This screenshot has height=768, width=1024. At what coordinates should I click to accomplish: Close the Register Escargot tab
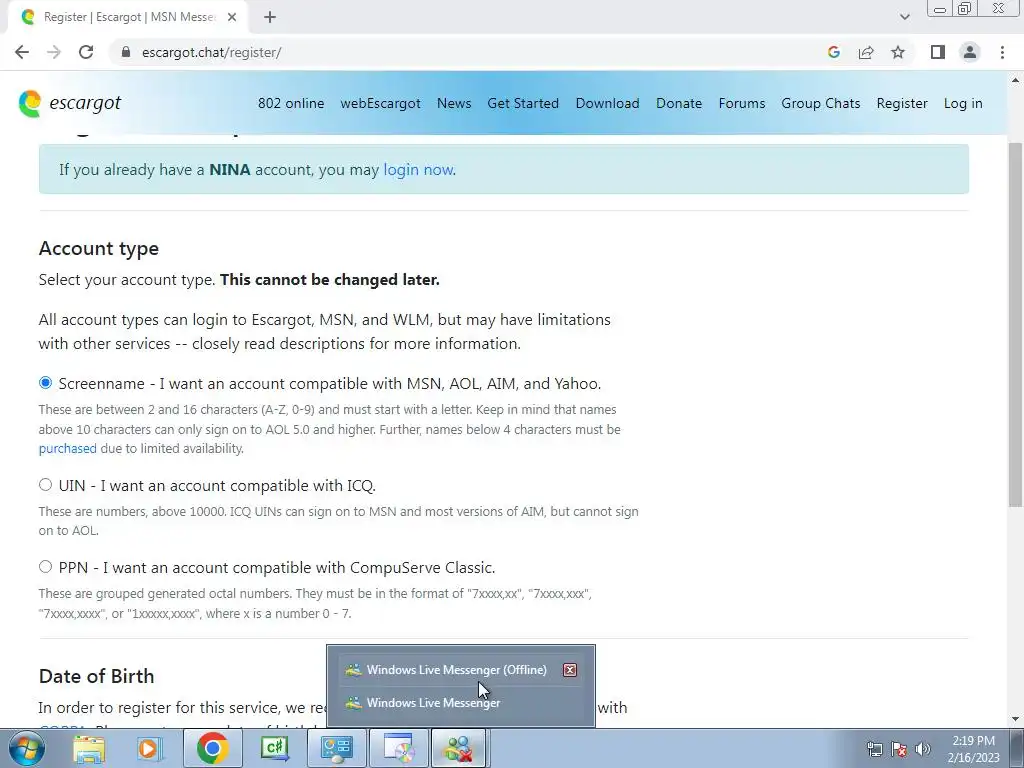coord(232,17)
